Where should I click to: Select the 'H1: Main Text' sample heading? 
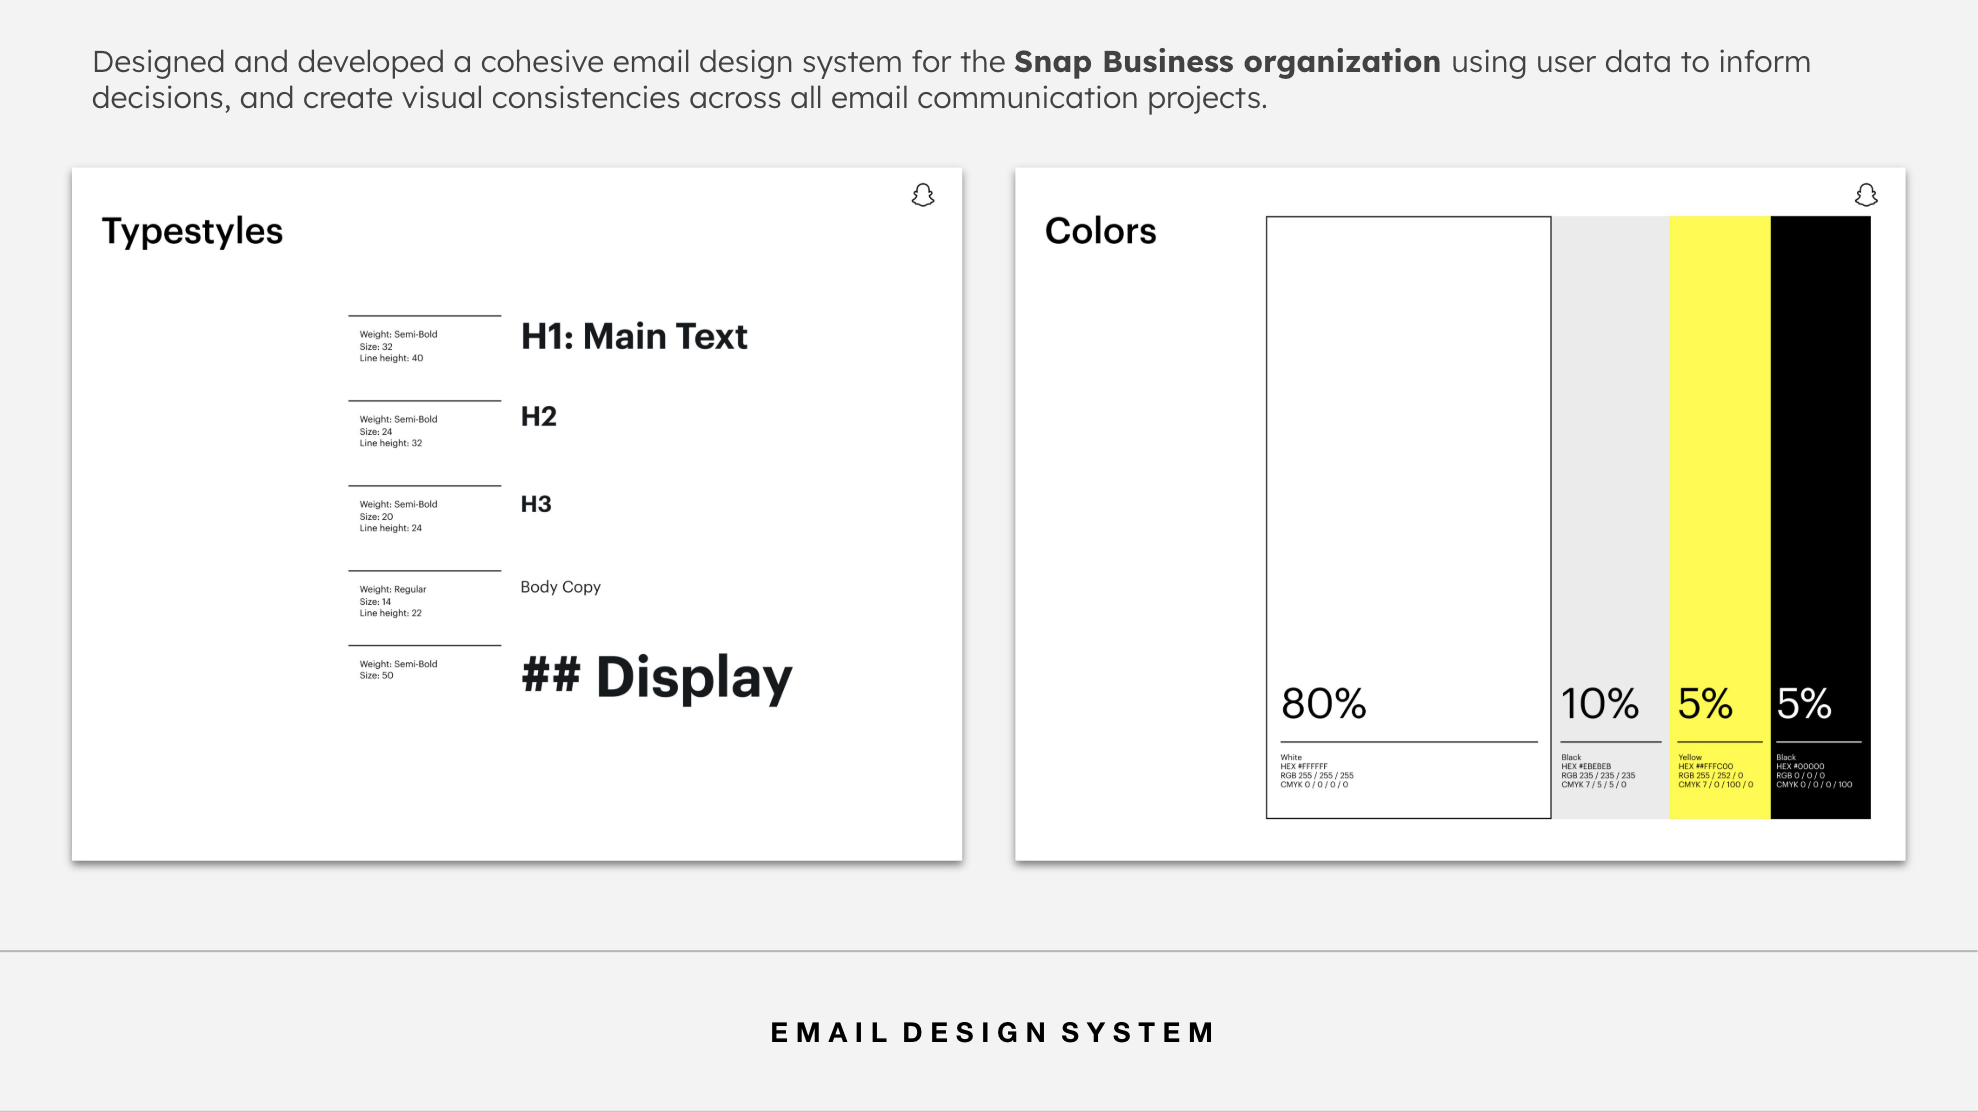point(634,336)
